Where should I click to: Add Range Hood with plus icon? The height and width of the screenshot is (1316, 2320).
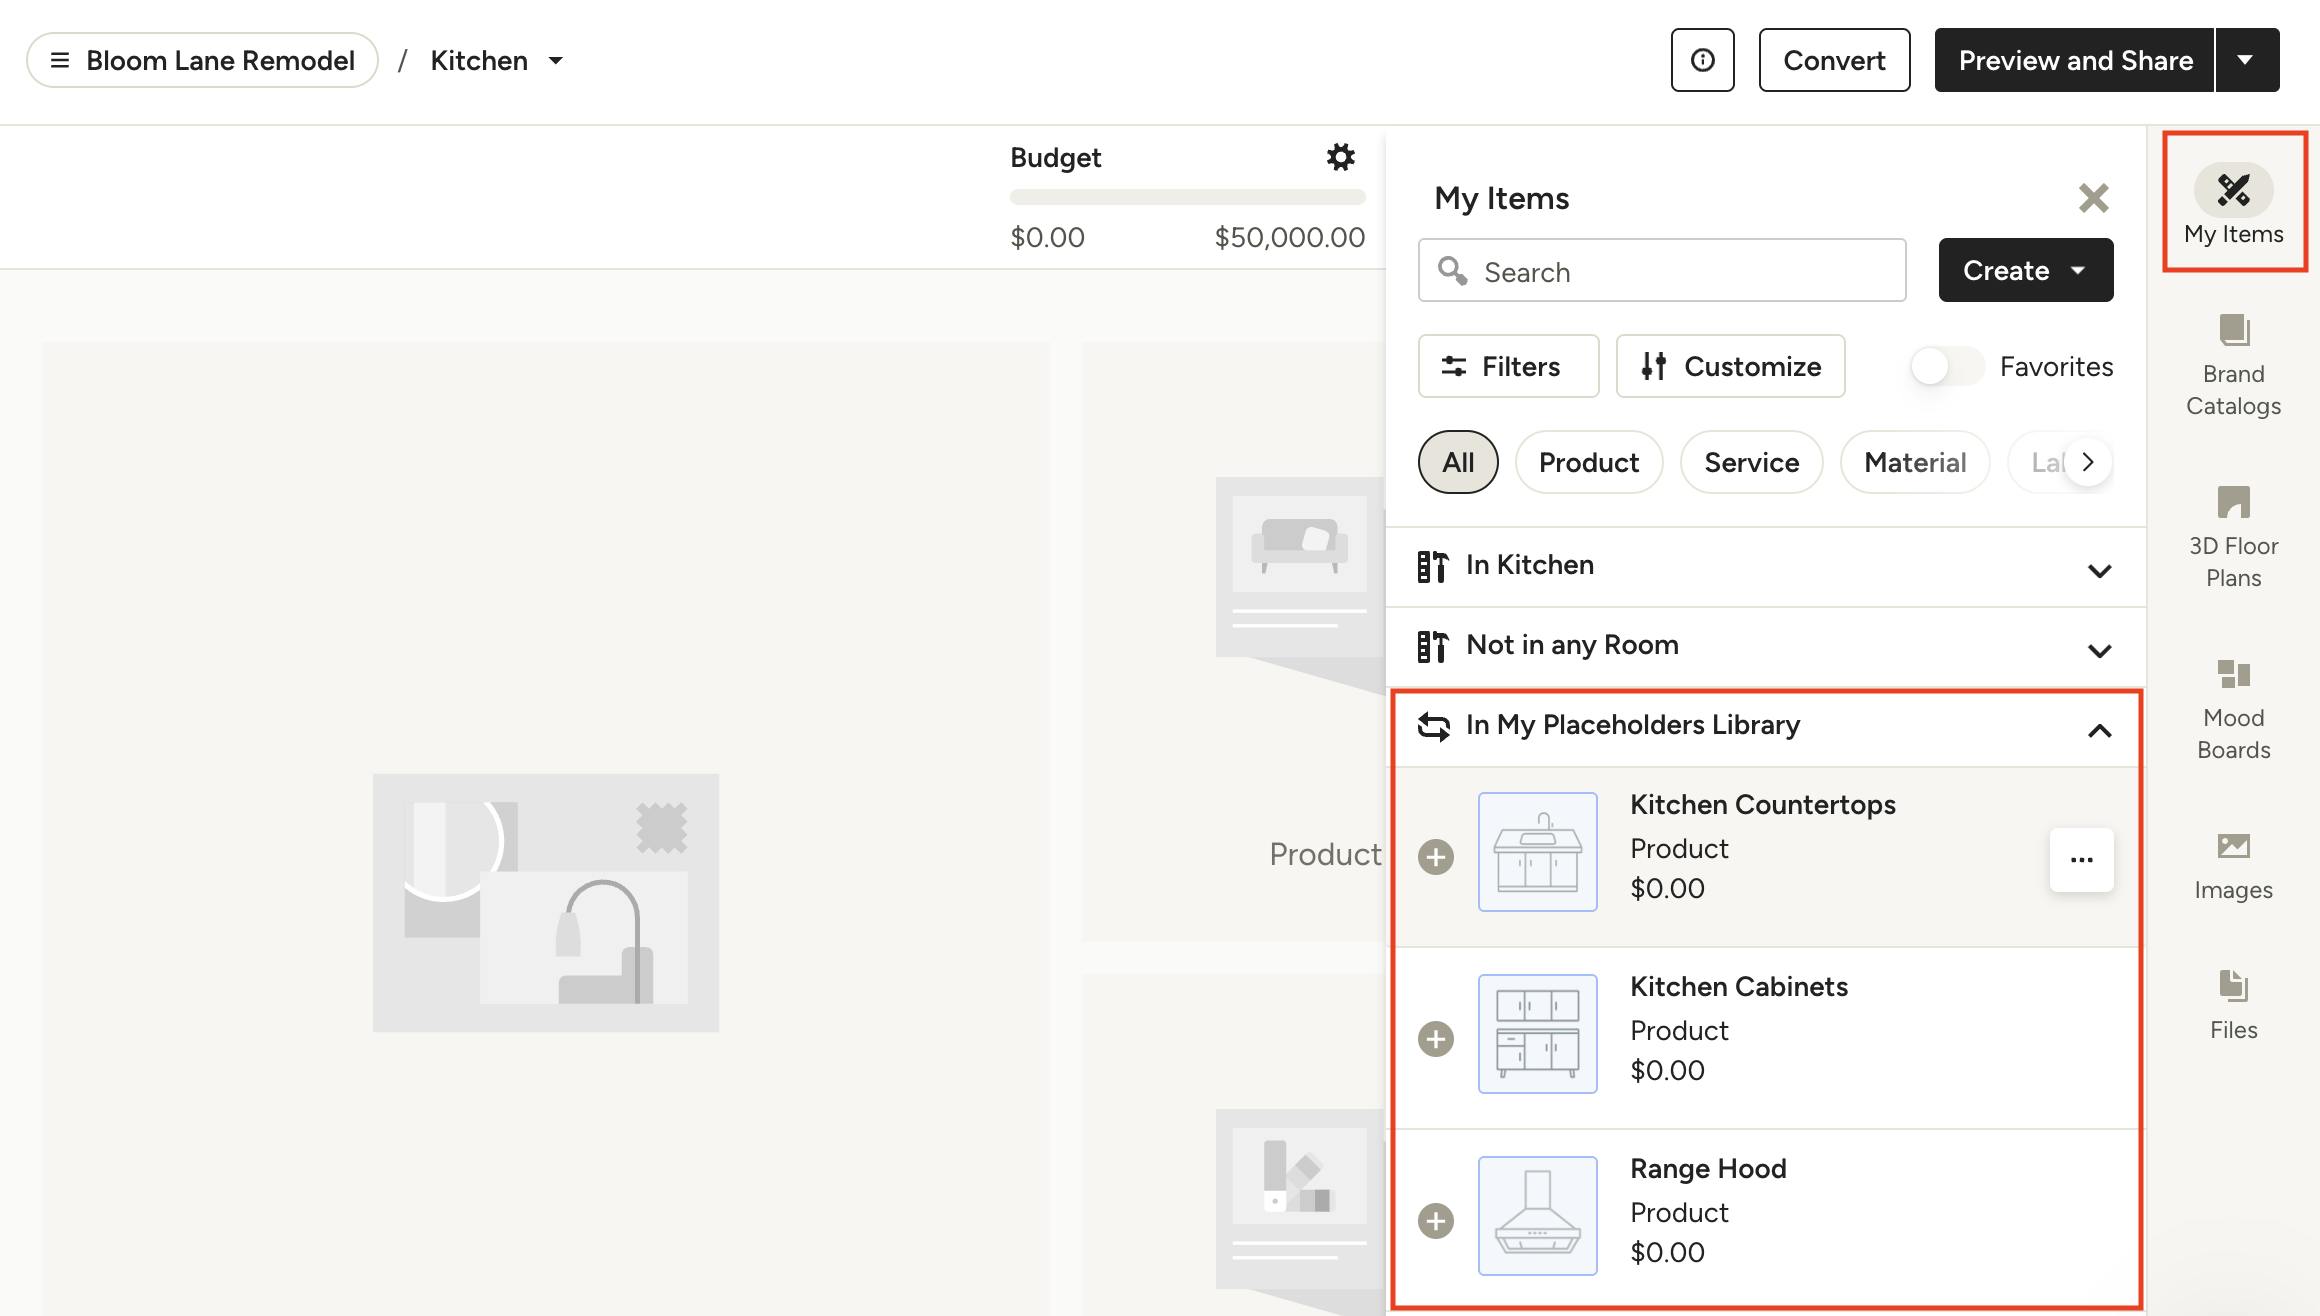coord(1436,1221)
